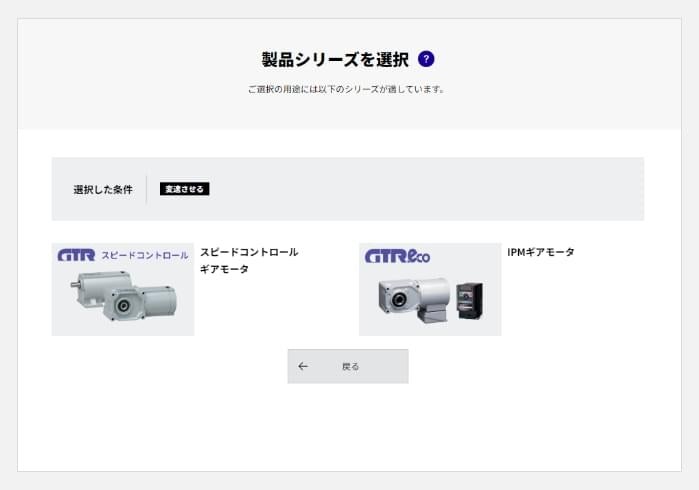The image size is (699, 490).
Task: Click the front hollow-shaft gear motor in left image
Action: [x=140, y=303]
